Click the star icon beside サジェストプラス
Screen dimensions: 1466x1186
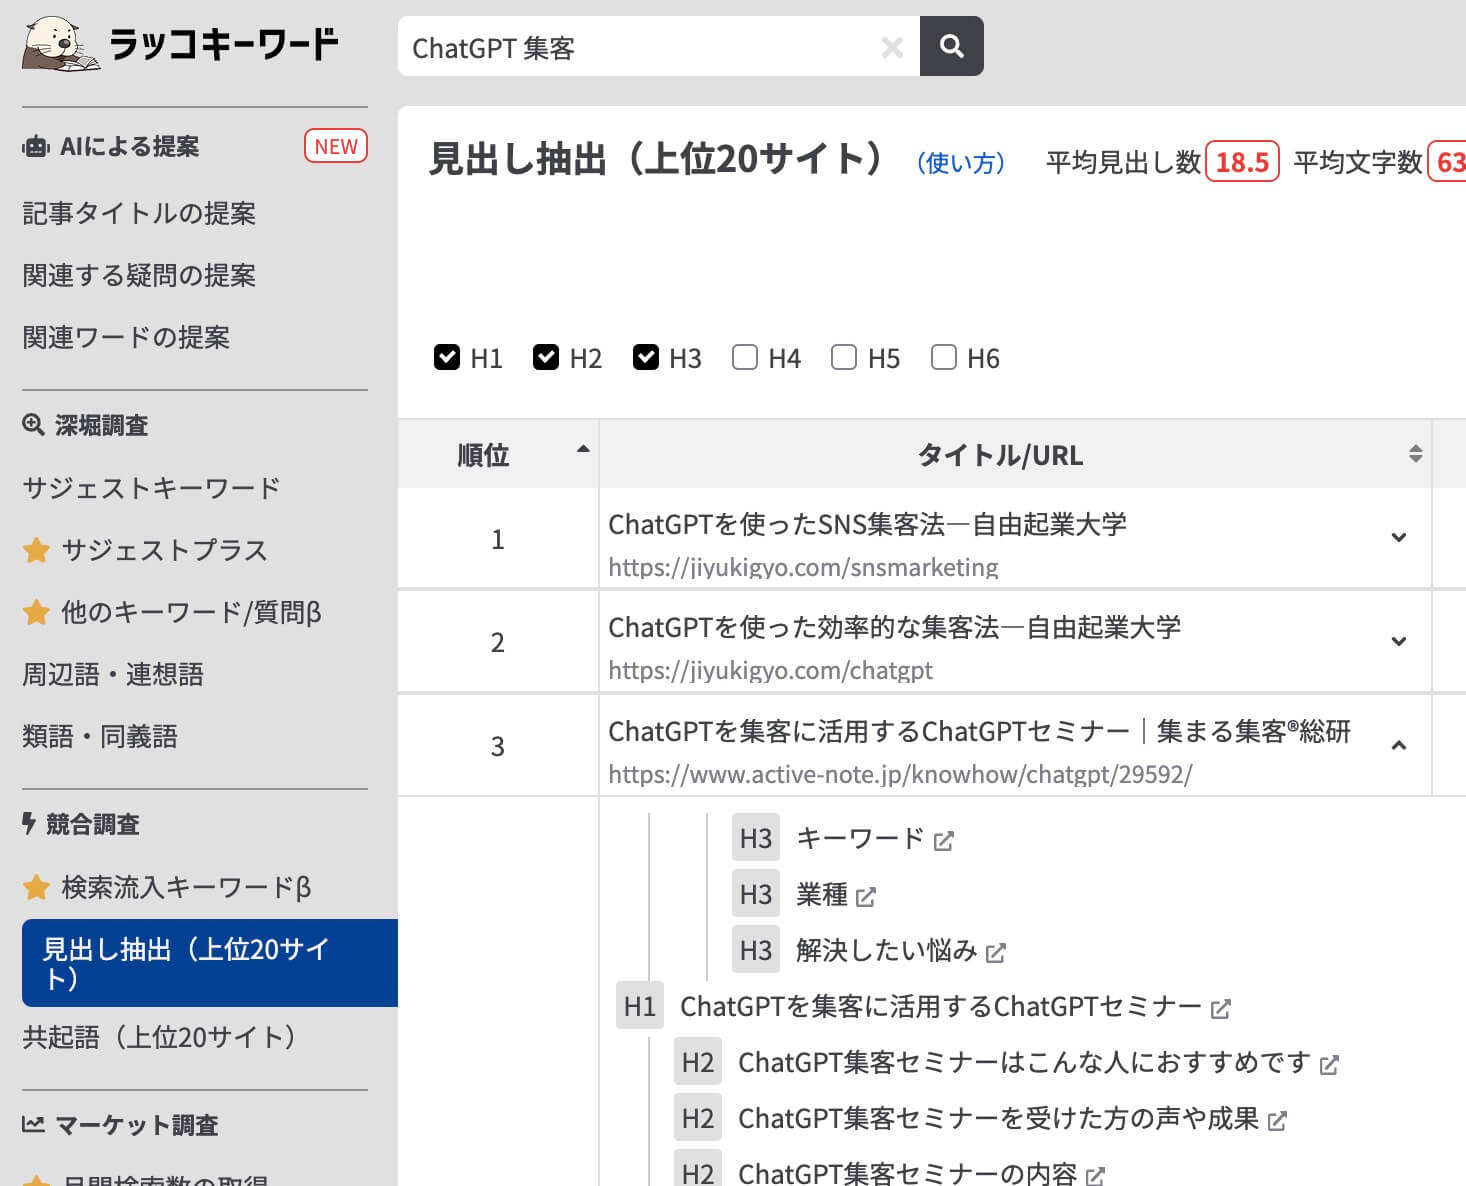pyautogui.click(x=36, y=550)
